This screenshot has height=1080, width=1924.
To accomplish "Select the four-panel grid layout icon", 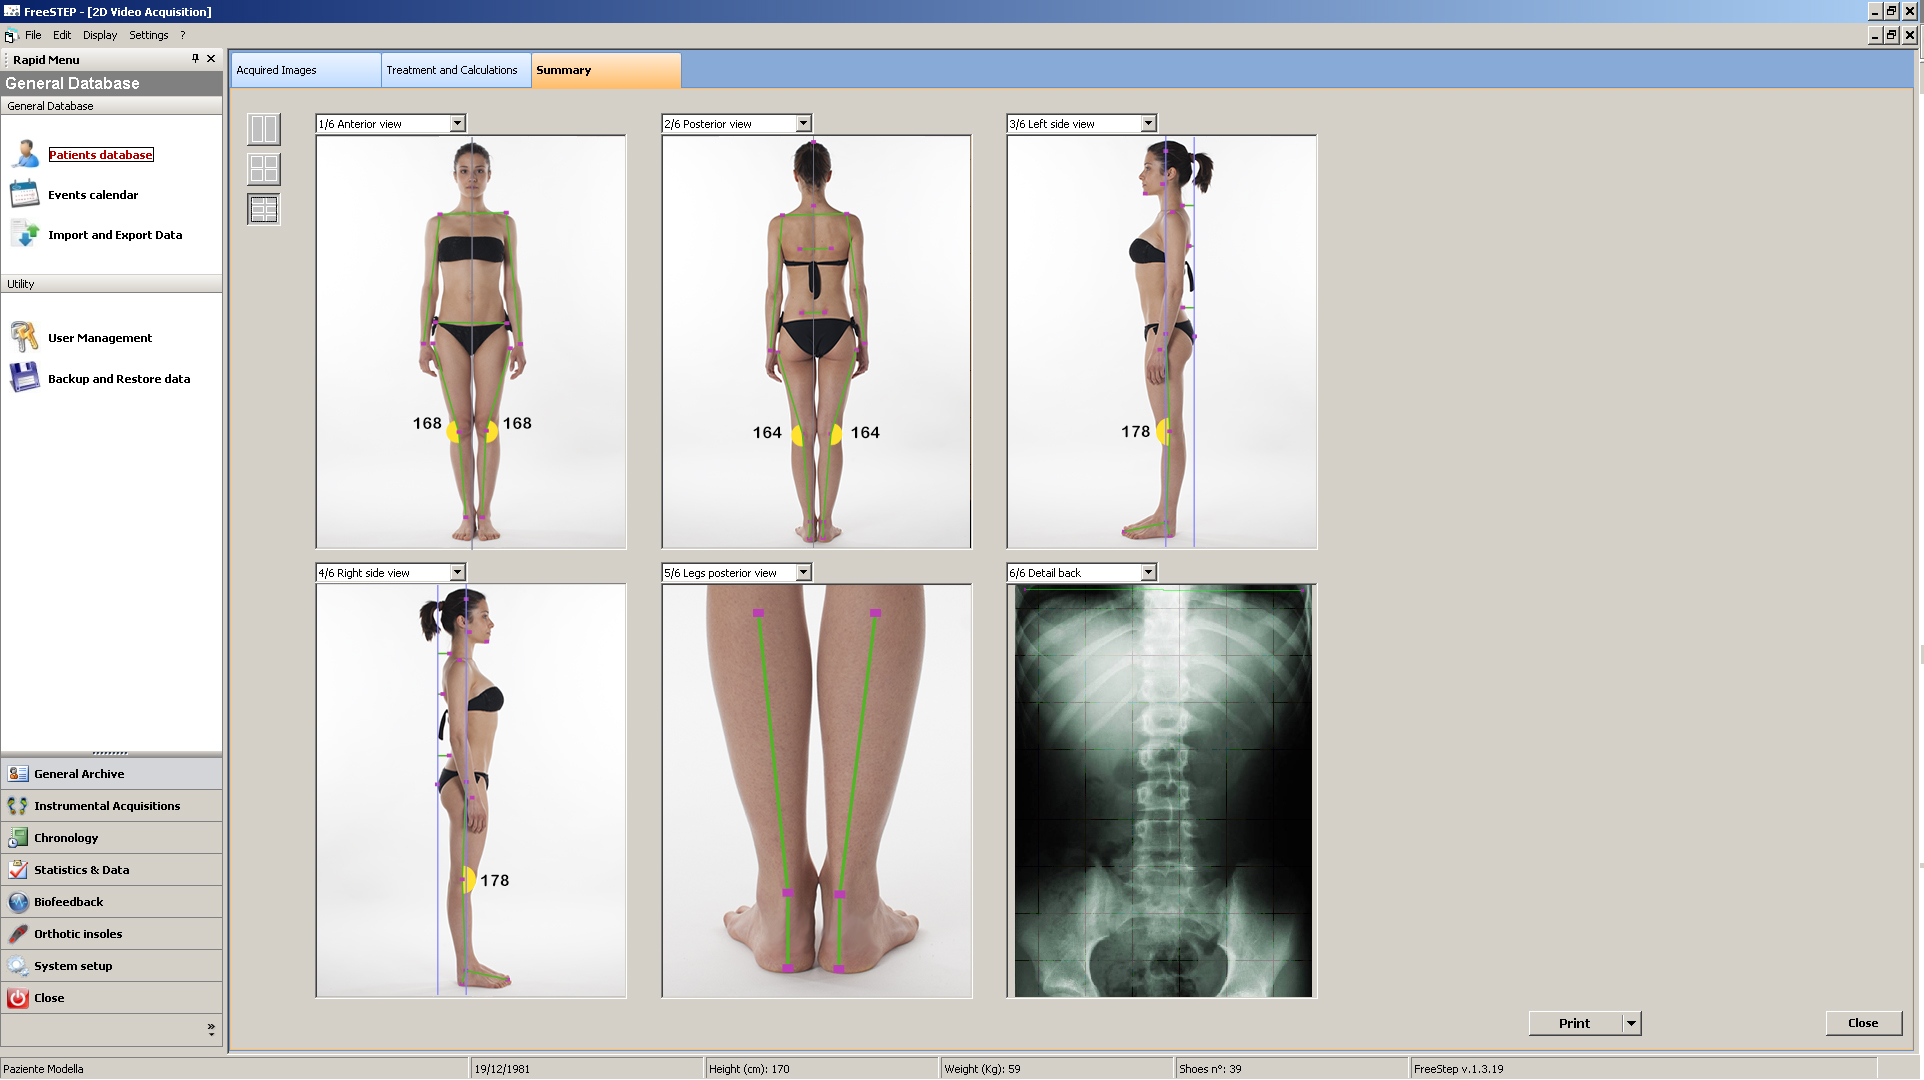I will pyautogui.click(x=264, y=168).
